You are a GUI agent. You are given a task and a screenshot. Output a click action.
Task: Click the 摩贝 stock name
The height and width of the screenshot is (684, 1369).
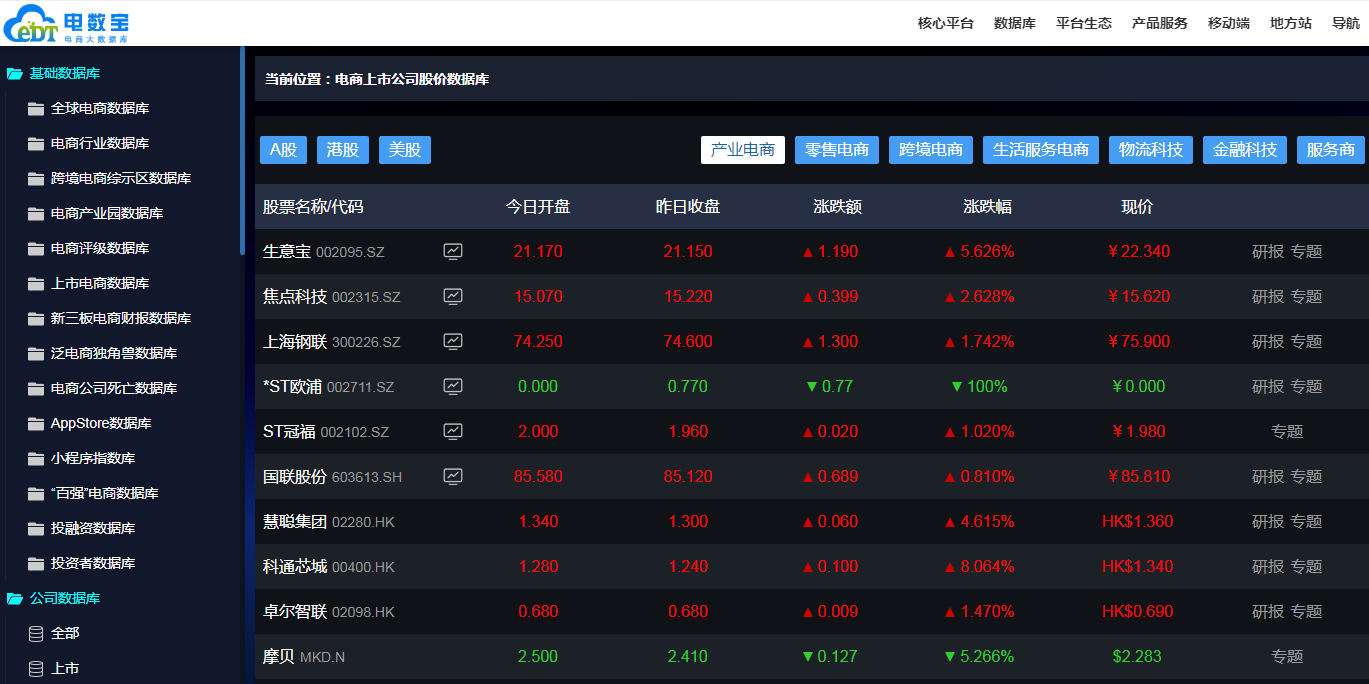pyautogui.click(x=279, y=656)
